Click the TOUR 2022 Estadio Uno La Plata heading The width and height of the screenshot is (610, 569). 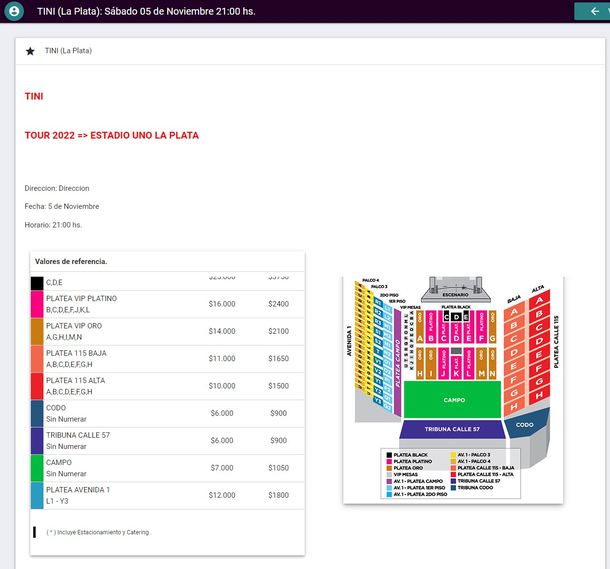coord(111,135)
